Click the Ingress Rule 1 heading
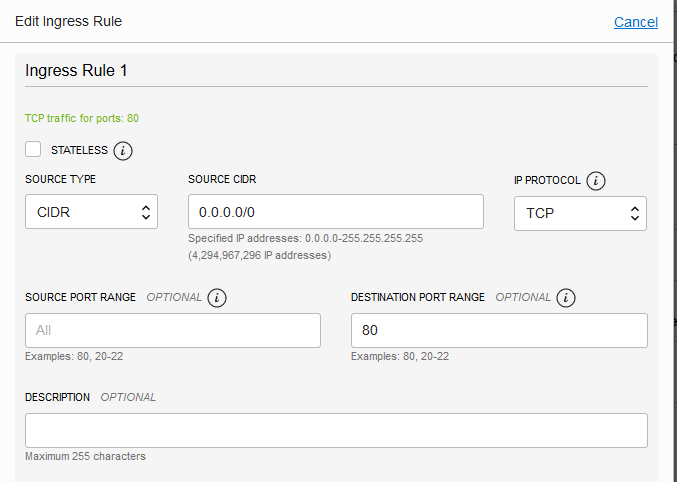 [76, 70]
